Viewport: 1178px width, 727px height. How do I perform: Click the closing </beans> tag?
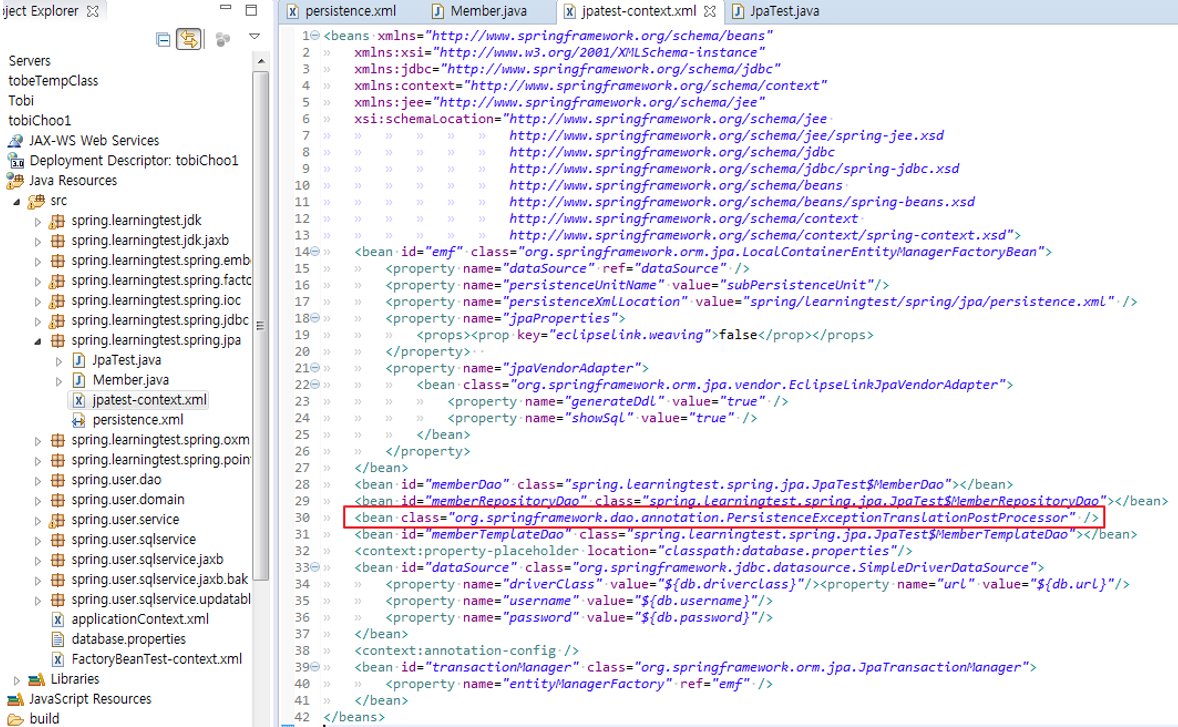click(354, 716)
